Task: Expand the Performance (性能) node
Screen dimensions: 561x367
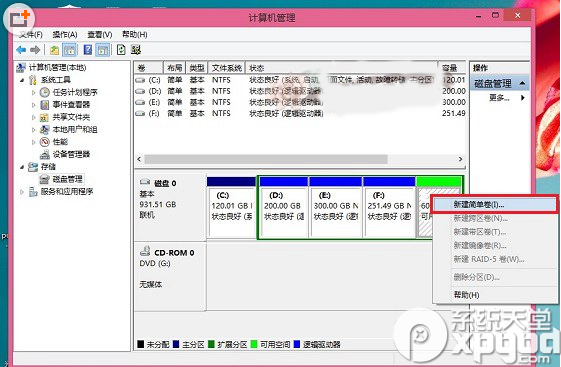Action: click(33, 142)
